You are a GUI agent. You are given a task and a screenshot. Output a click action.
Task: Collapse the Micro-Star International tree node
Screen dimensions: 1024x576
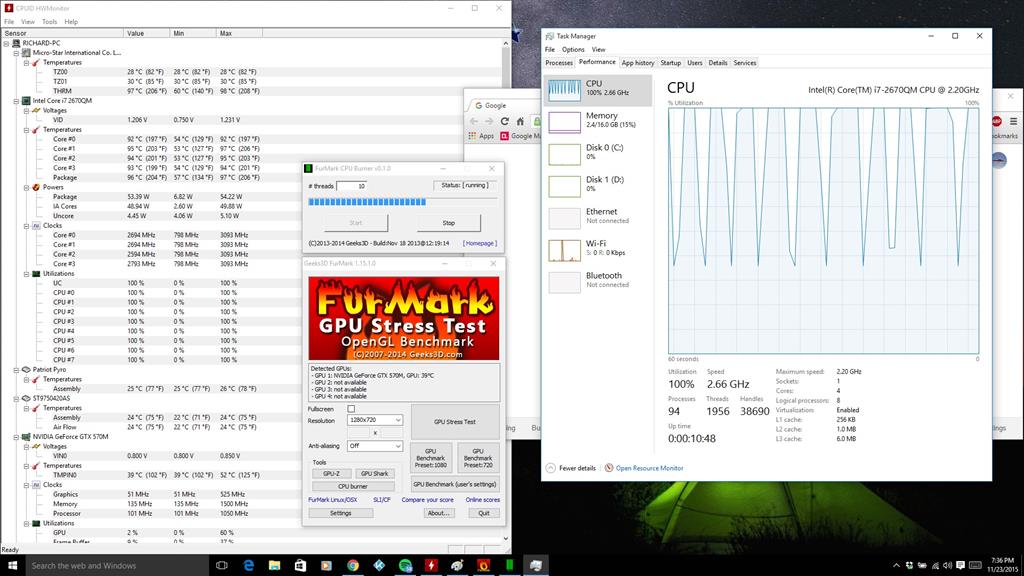click(16, 53)
